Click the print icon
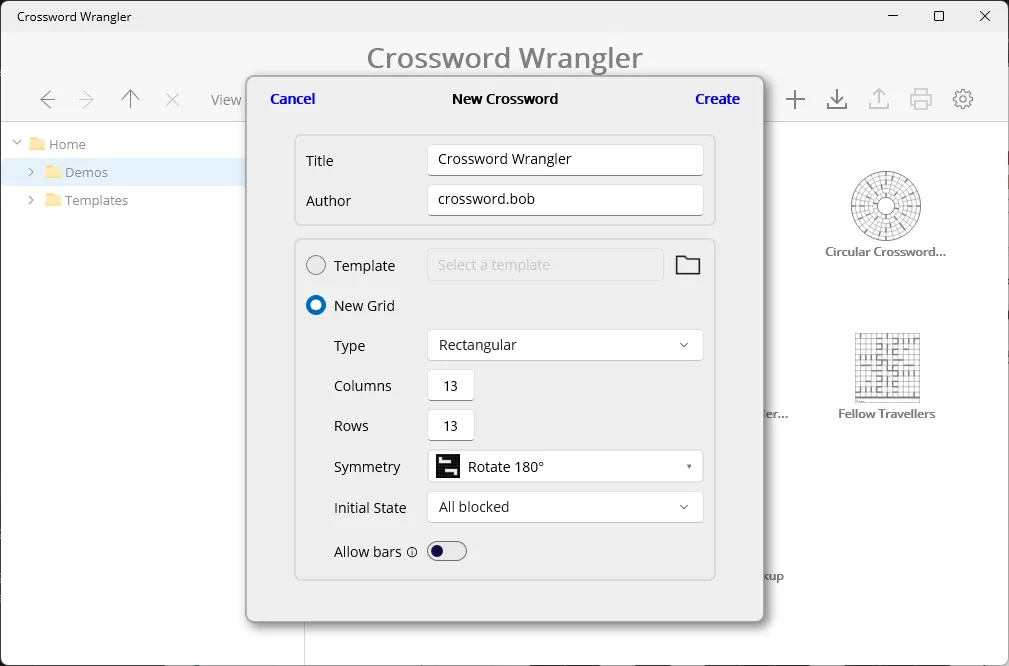The image size is (1009, 666). pos(921,99)
